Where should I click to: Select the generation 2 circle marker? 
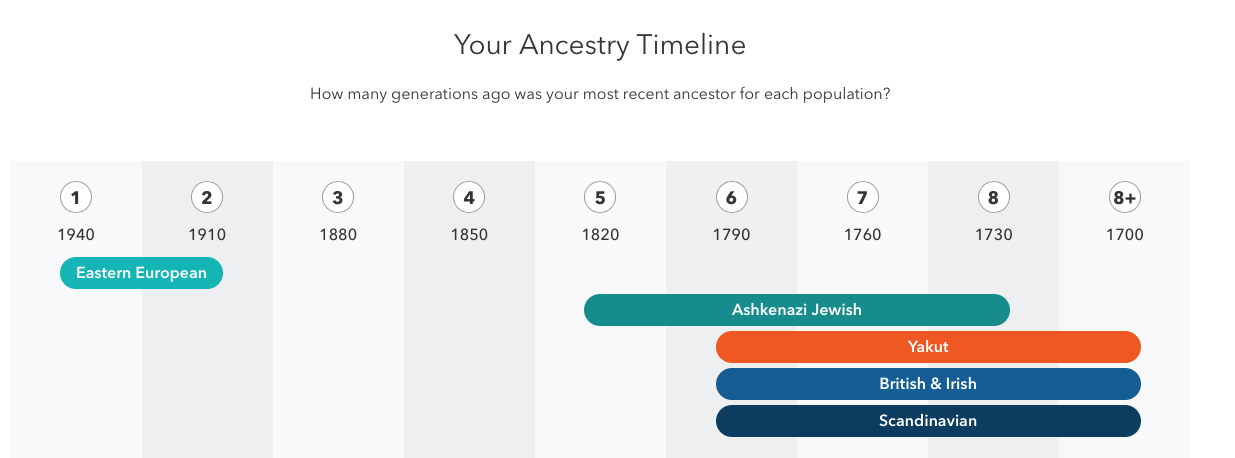click(x=206, y=198)
